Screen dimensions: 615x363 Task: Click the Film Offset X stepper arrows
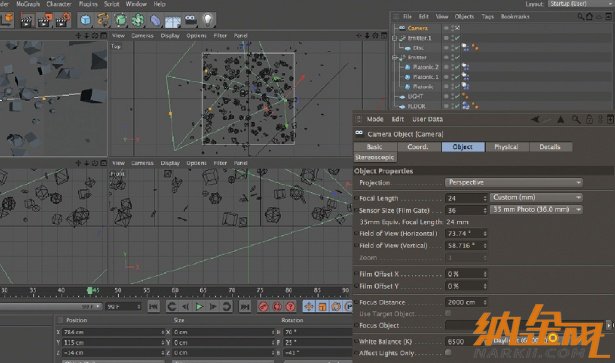[485, 274]
